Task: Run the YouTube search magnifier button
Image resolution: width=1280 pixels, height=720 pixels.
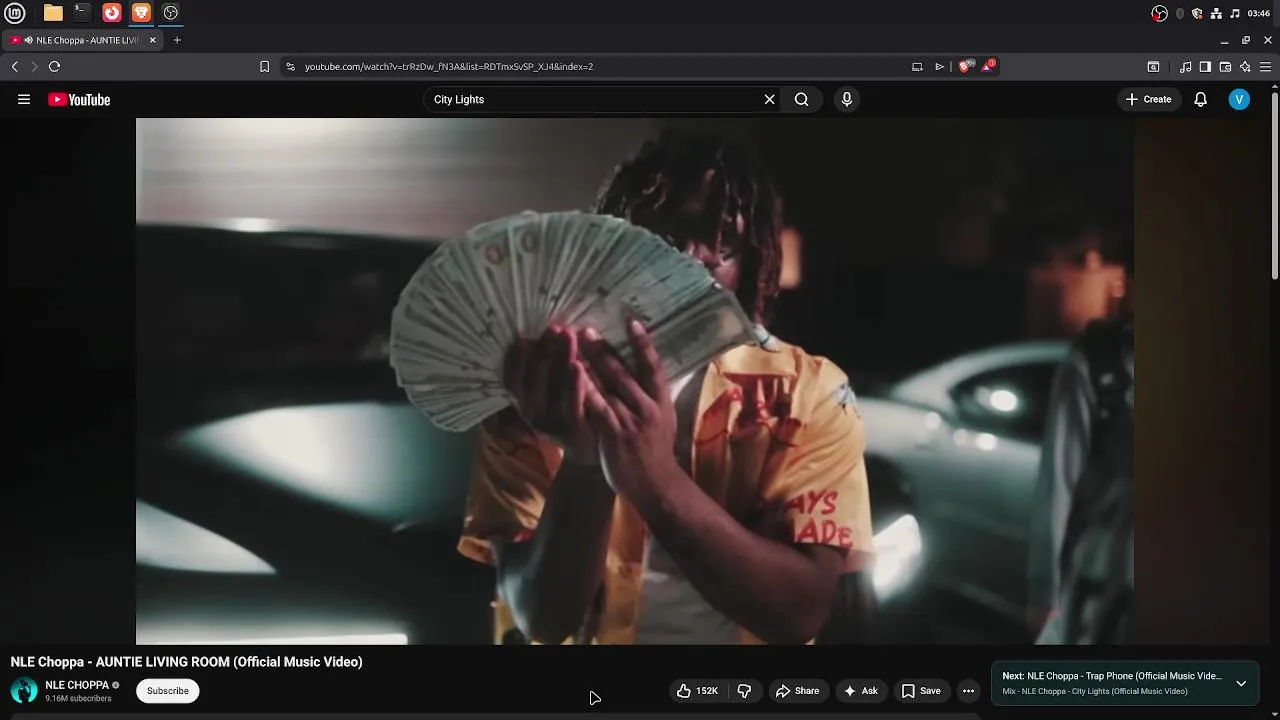Action: pos(802,99)
